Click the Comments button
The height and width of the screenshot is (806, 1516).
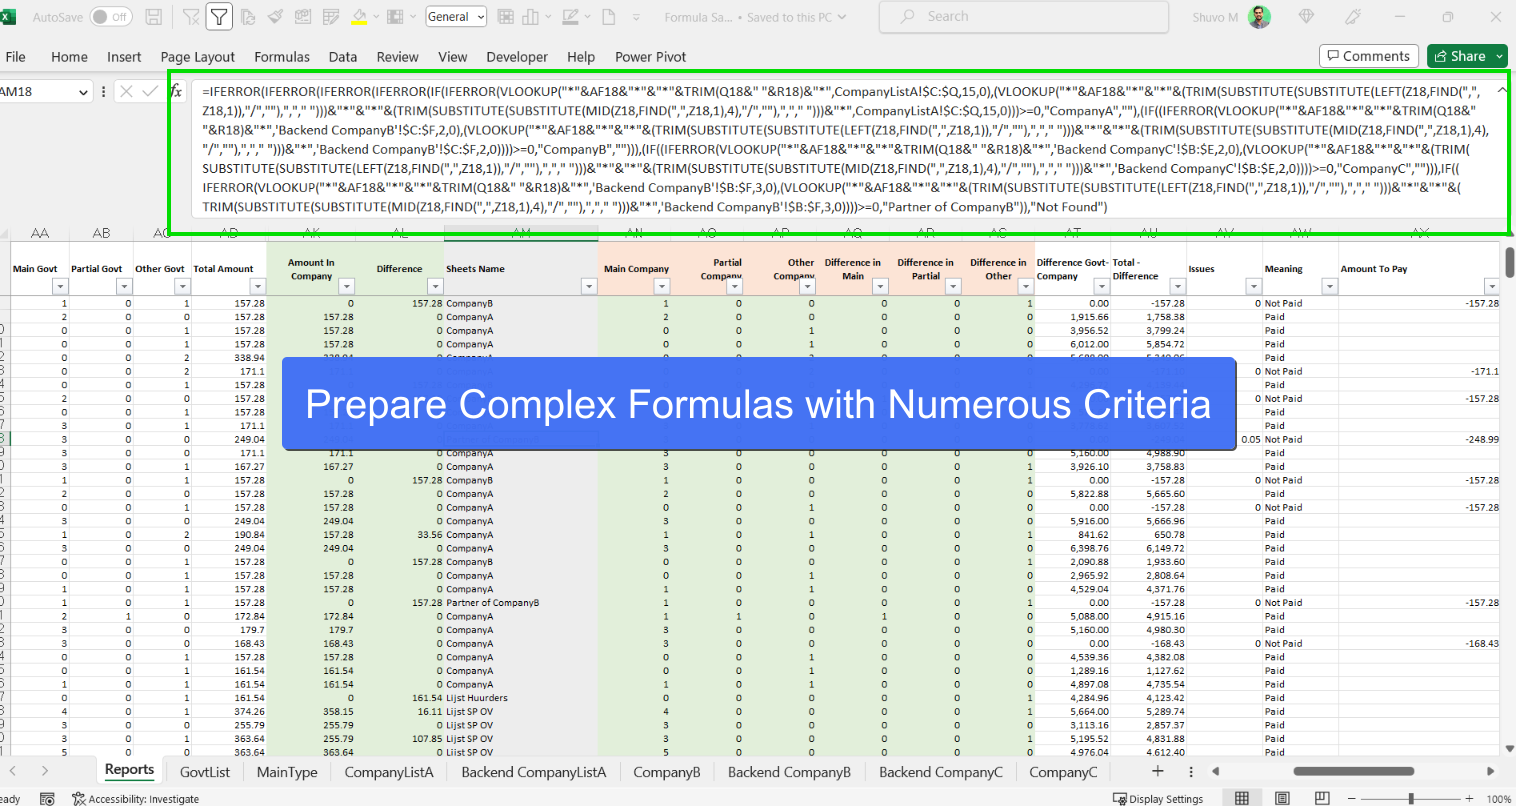pos(1368,56)
